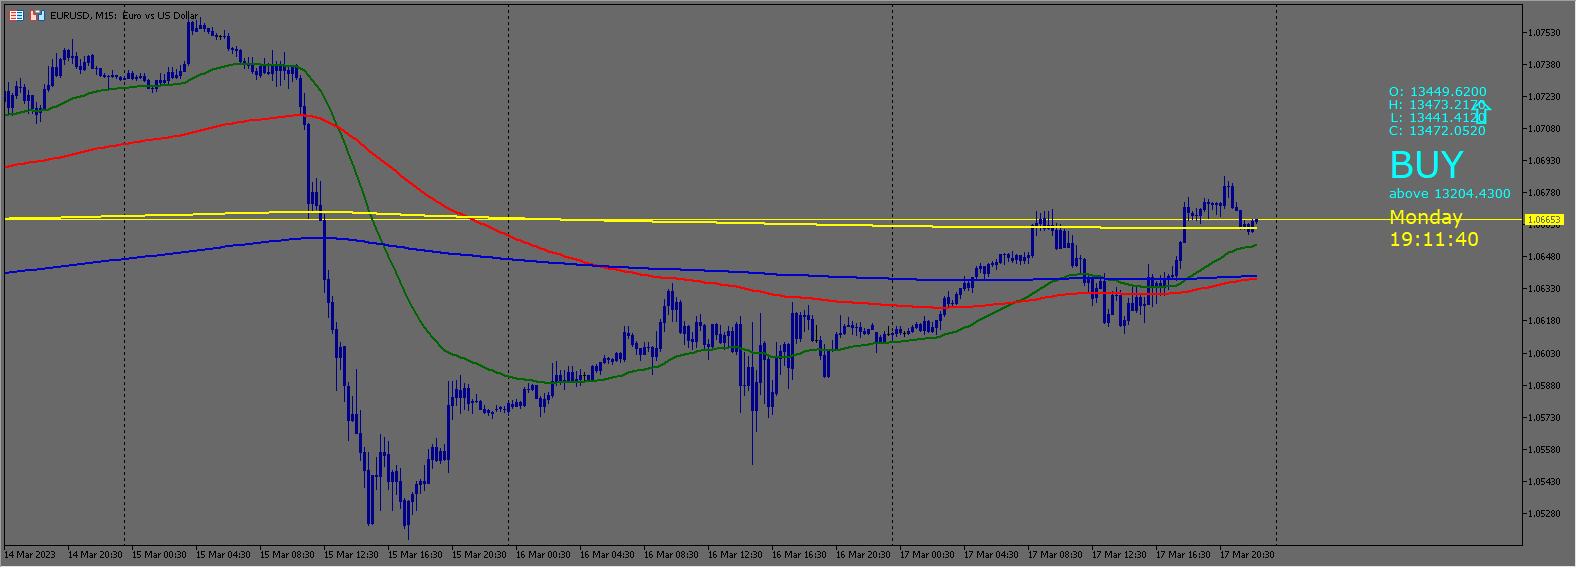Click the '17 Mar 00:30' time axis label

(x=927, y=555)
